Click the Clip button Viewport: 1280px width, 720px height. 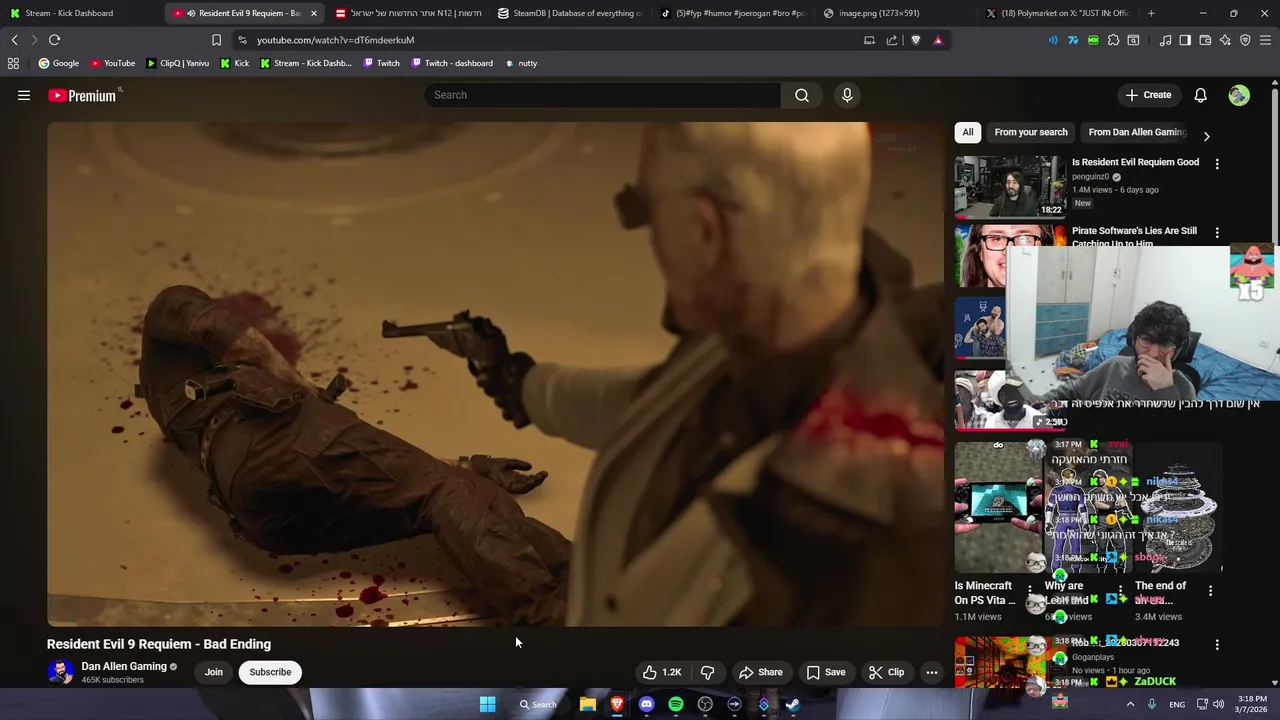[886, 672]
